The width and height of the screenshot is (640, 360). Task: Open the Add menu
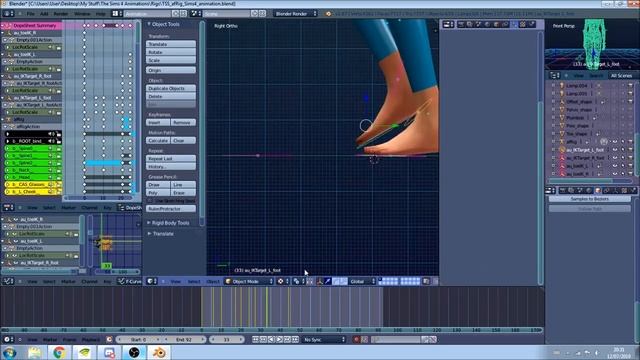(x=44, y=13)
